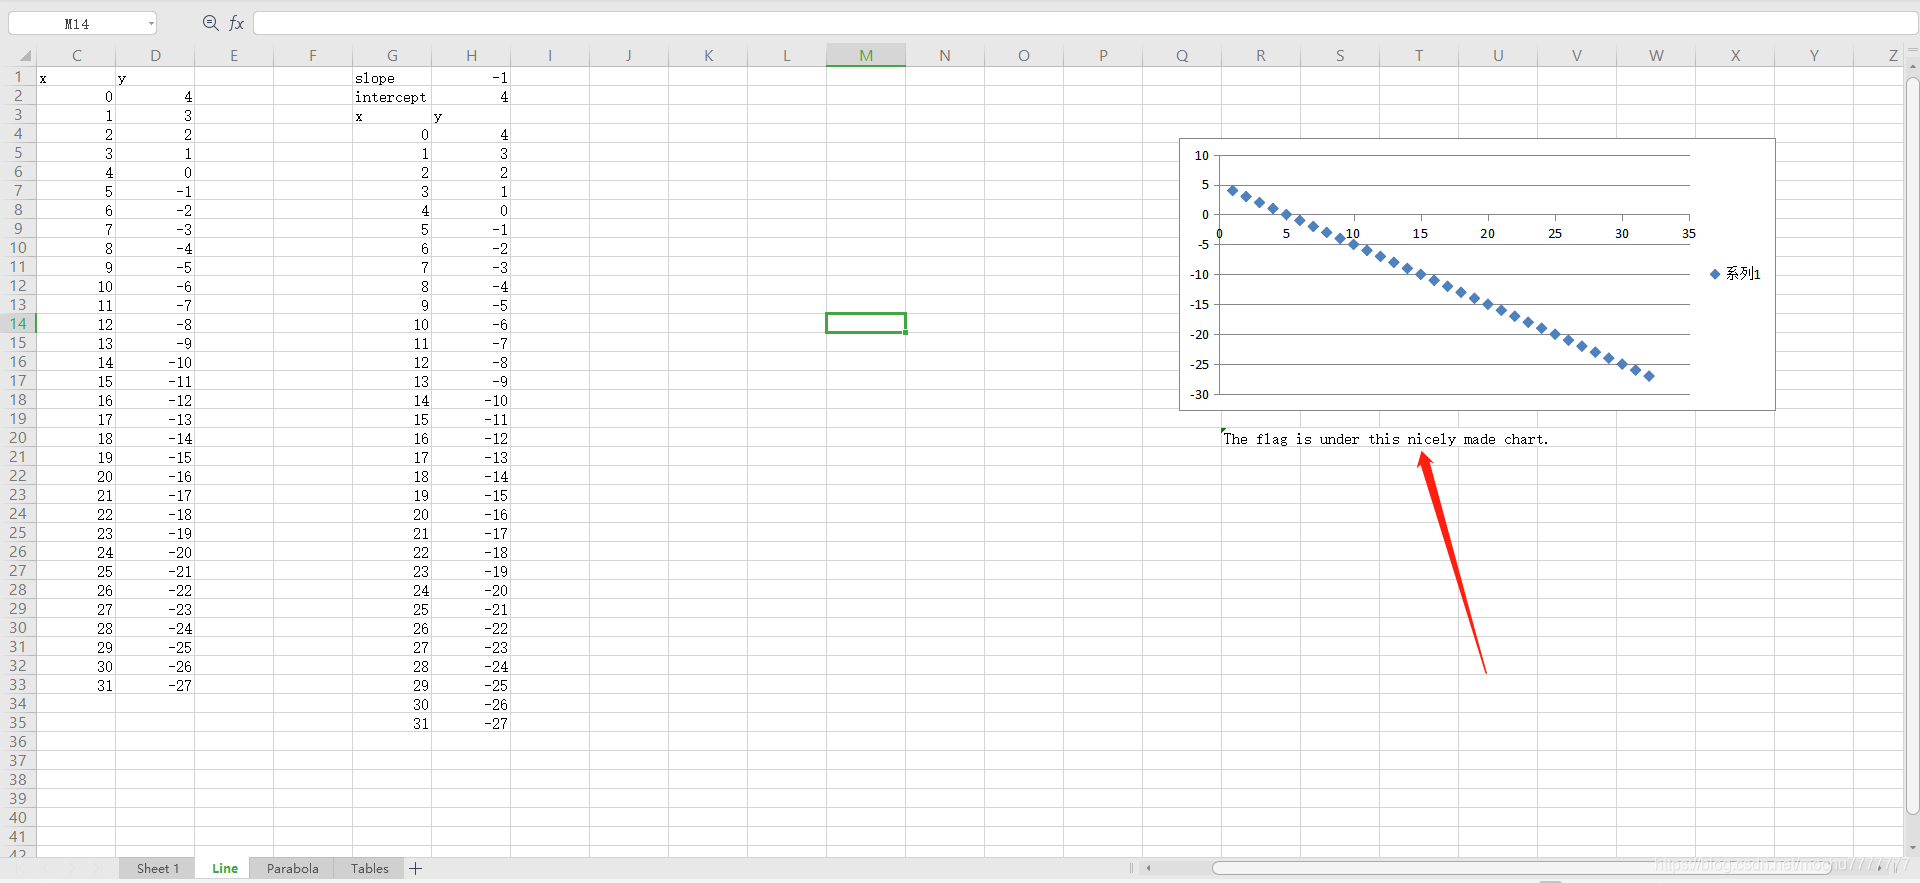Click the zoom magnifier icon beside formula bar
Viewport: 1920px width, 883px height.
click(x=210, y=23)
